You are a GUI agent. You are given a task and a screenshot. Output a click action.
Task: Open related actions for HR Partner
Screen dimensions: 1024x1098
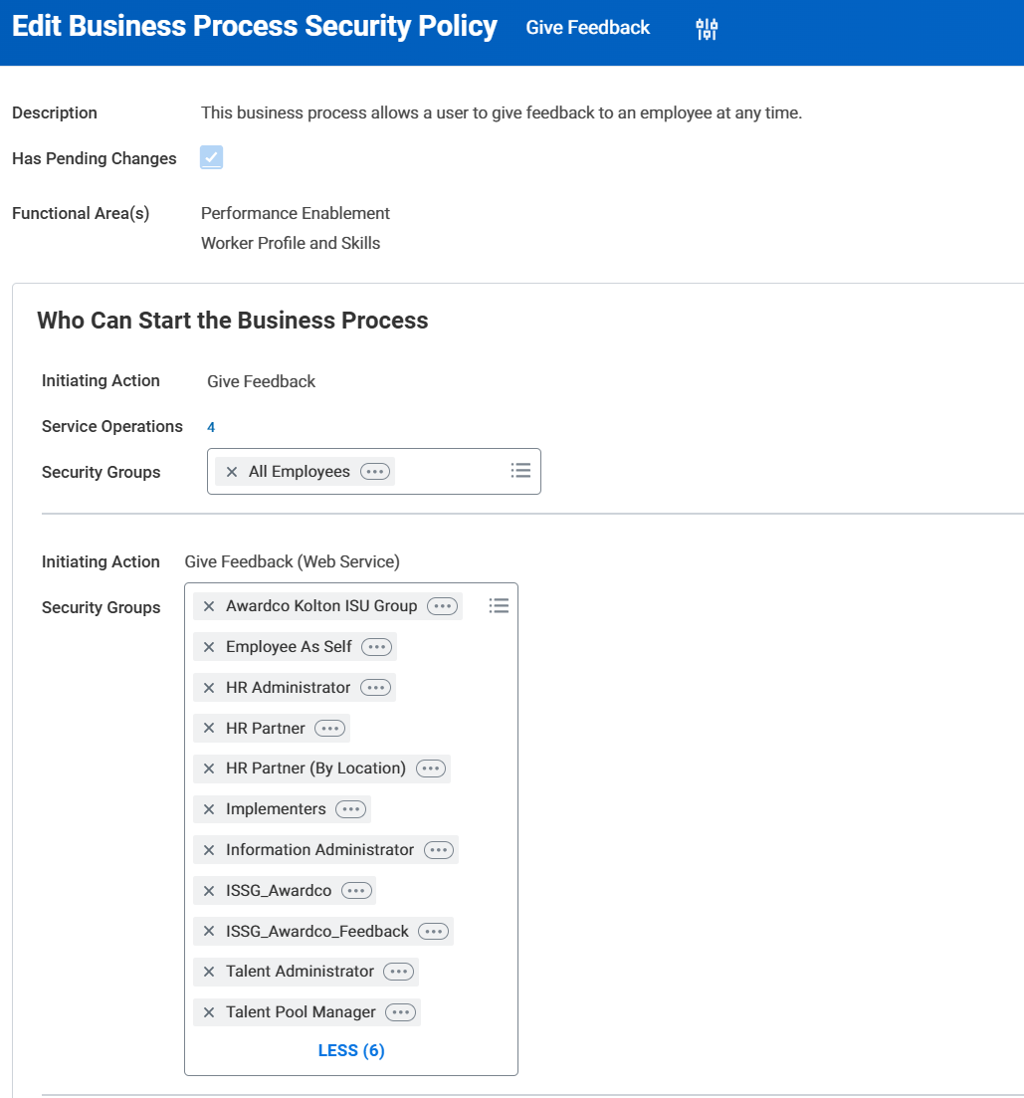[x=329, y=728]
